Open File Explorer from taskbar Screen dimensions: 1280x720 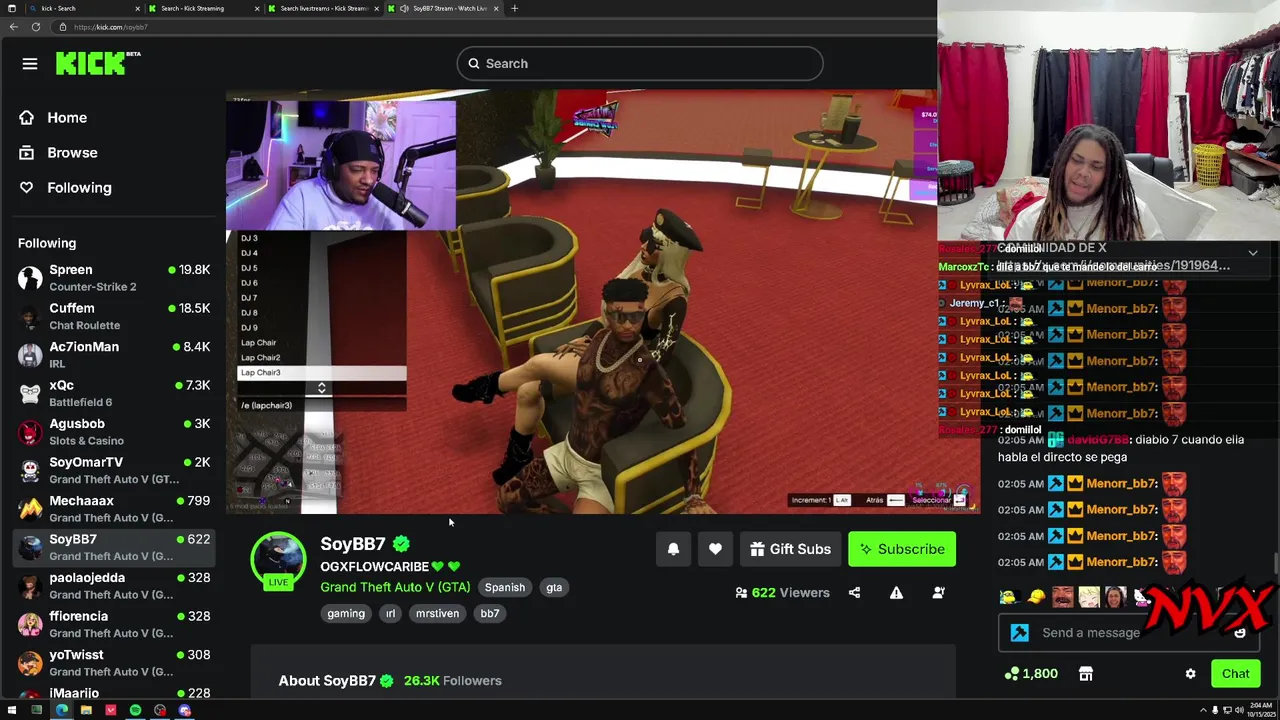86,711
